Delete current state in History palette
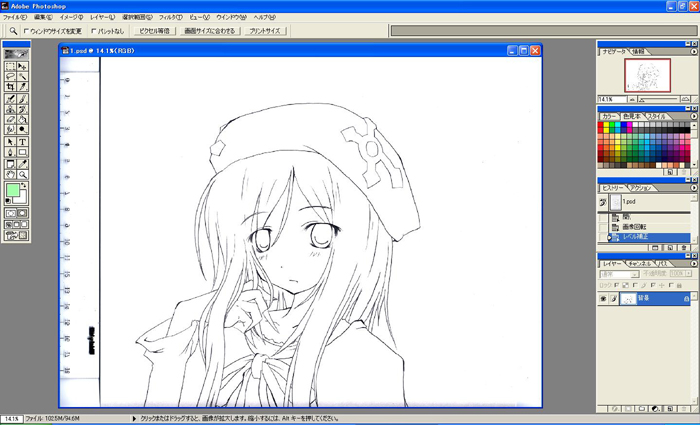The image size is (700, 425). (x=683, y=248)
